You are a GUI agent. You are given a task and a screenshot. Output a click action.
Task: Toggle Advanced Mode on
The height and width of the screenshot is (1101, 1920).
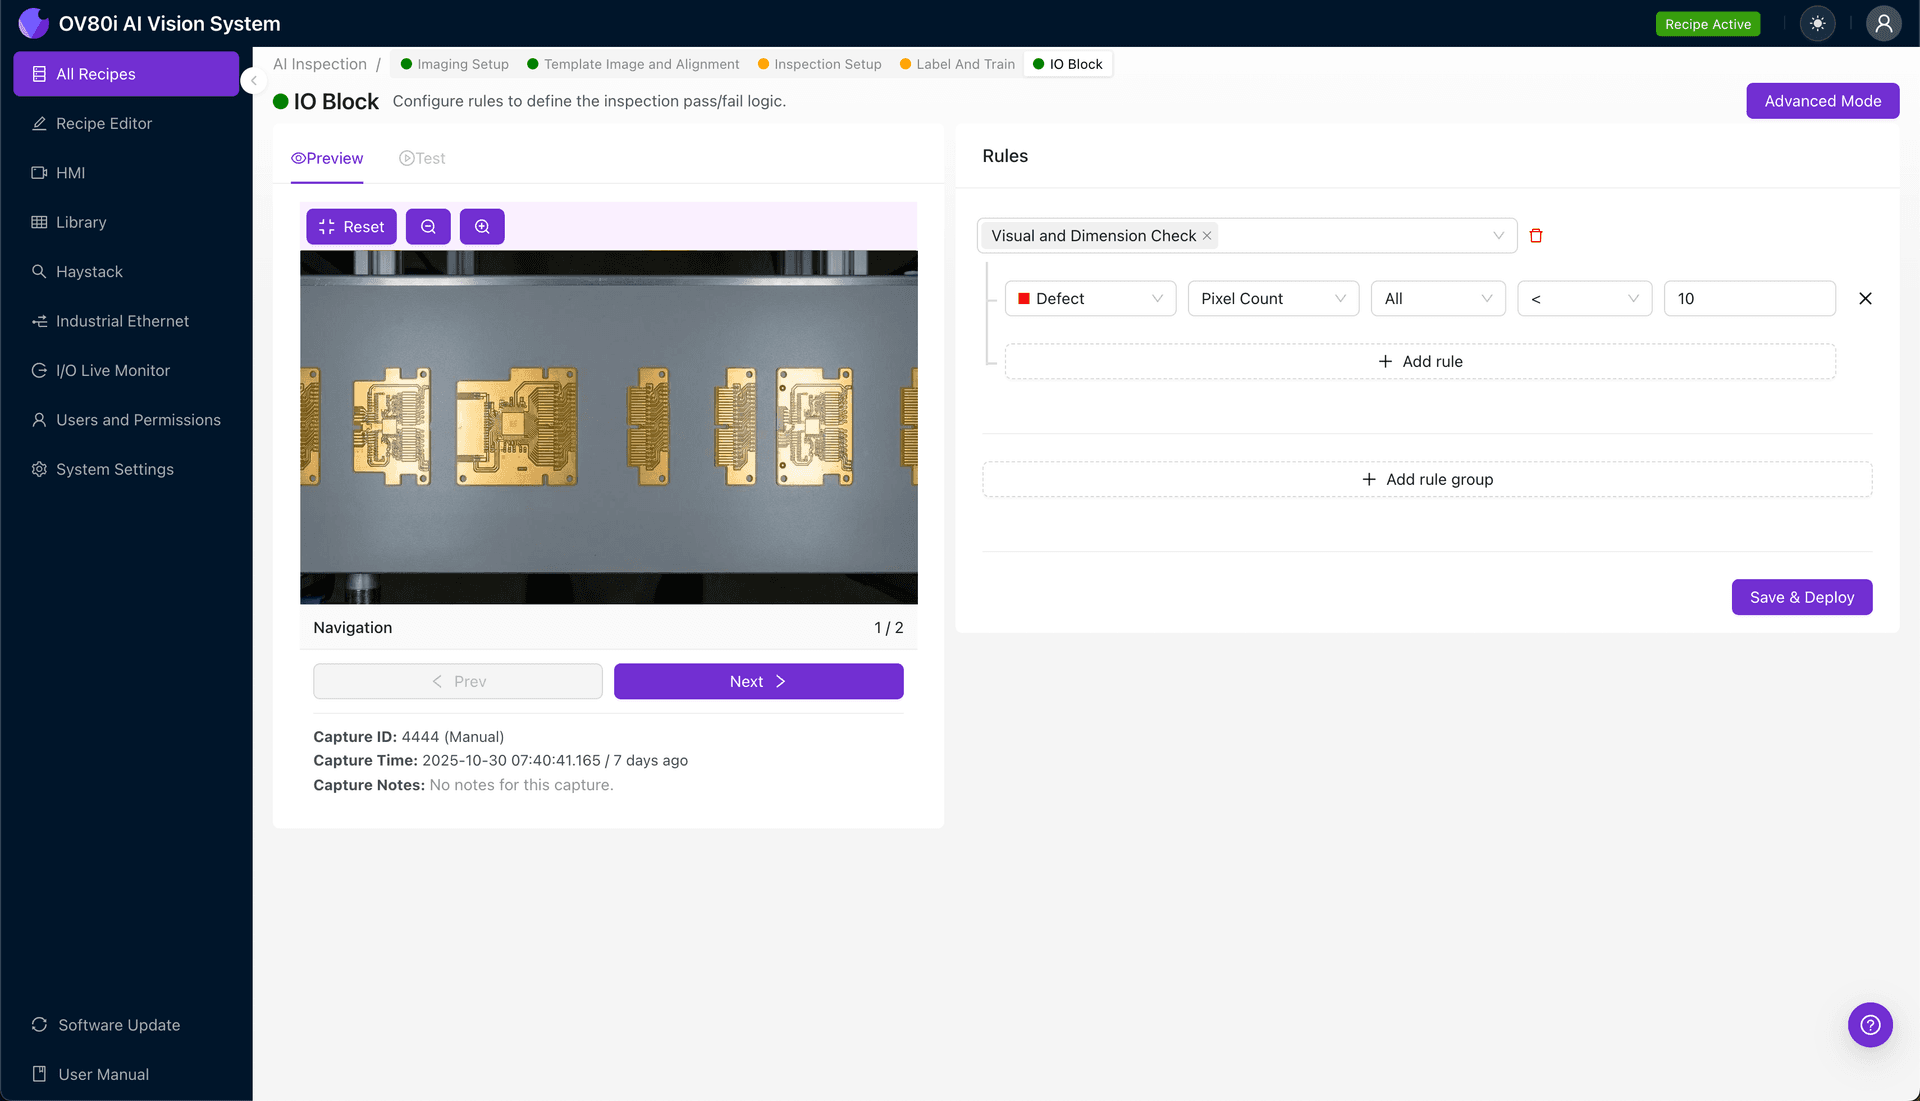[1822, 100]
